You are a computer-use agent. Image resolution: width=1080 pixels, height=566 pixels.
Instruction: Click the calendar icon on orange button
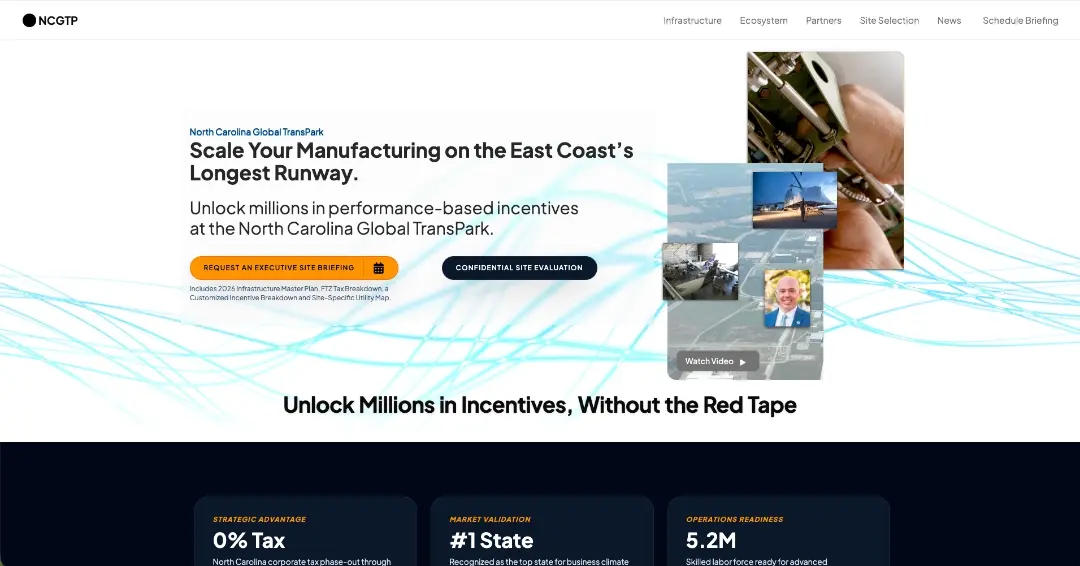[379, 268]
